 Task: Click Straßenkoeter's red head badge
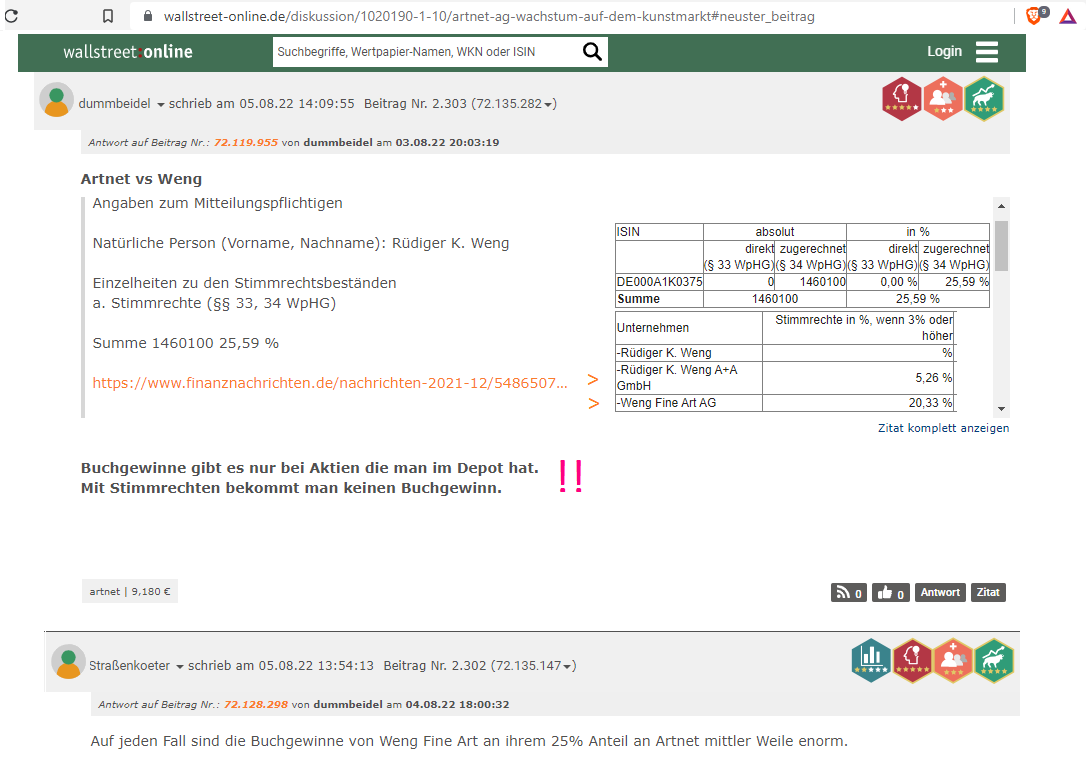(912, 660)
